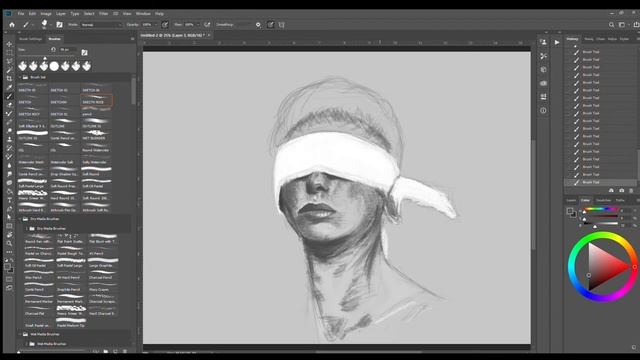This screenshot has width=640, height=360.
Task: Click the Share icon at top right
Action: (636, 25)
